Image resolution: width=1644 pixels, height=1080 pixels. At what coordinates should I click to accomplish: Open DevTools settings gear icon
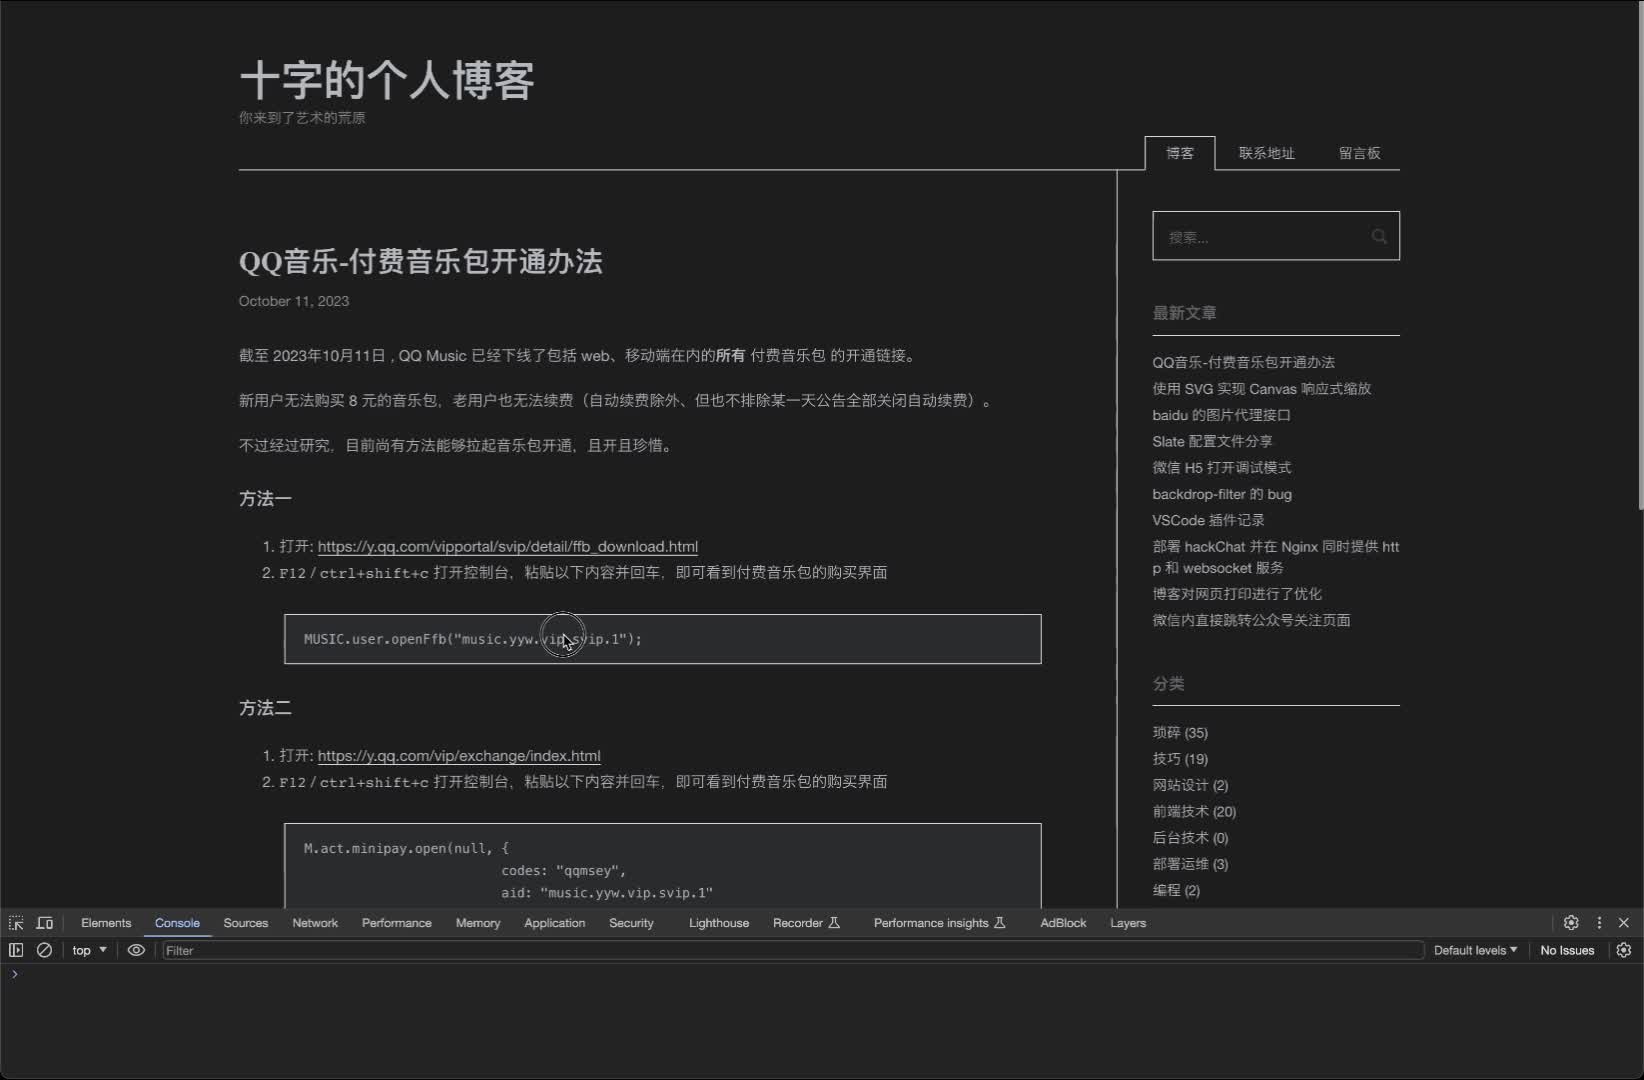coord(1571,923)
